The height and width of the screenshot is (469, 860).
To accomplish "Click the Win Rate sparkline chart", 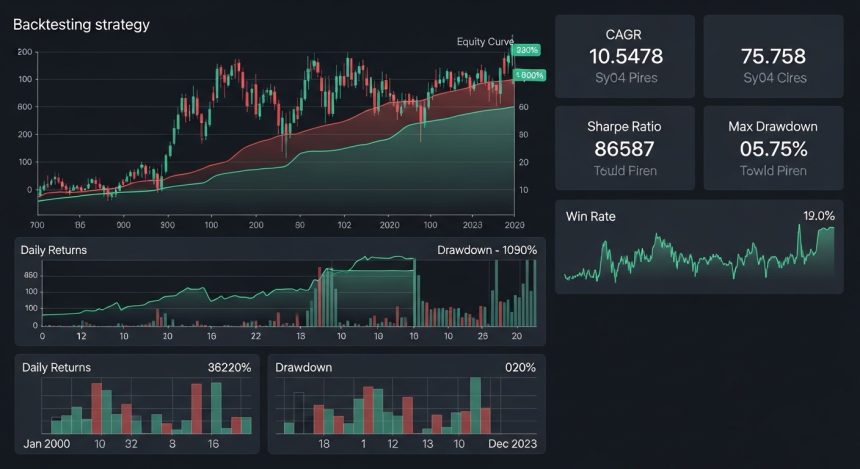I will coord(699,252).
